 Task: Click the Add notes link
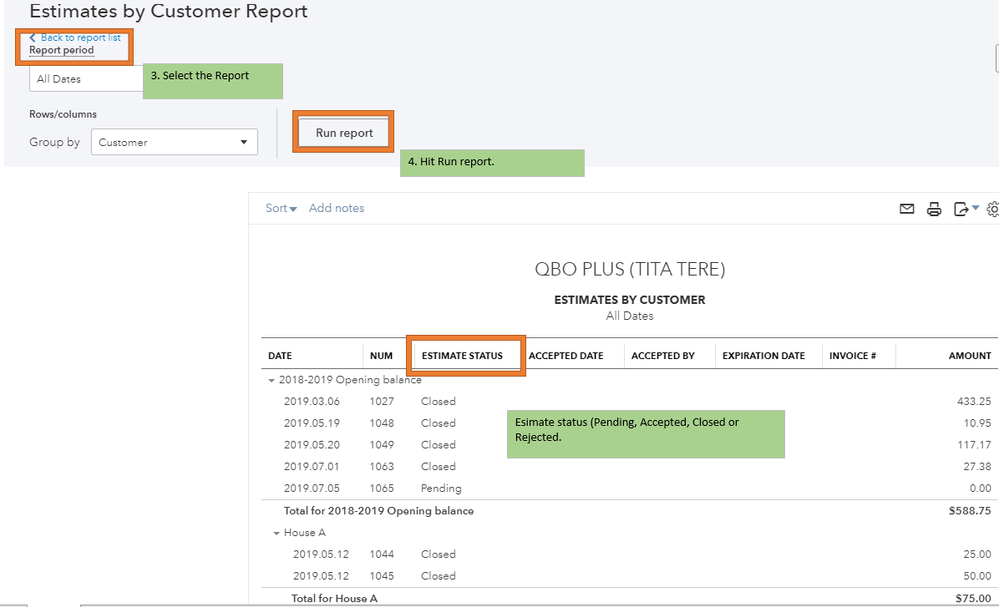tap(336, 208)
